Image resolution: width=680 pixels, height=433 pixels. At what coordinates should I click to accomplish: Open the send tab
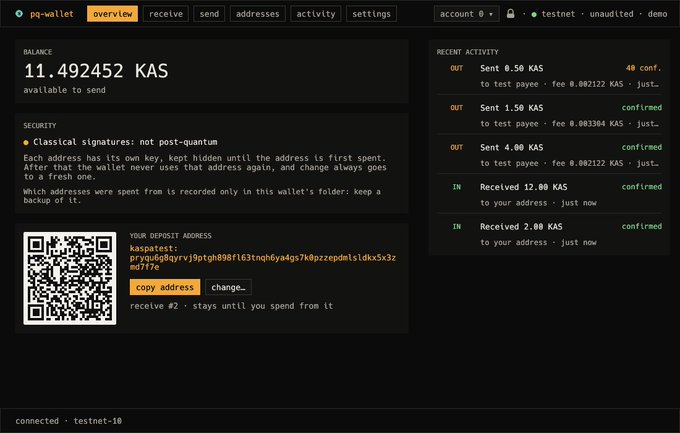click(x=209, y=14)
